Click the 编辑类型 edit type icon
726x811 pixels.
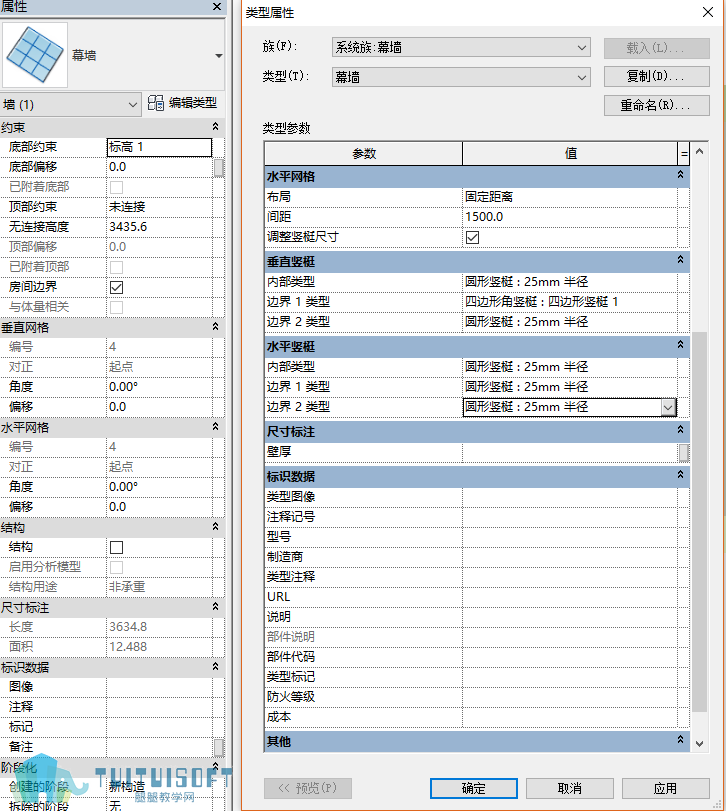coord(156,103)
